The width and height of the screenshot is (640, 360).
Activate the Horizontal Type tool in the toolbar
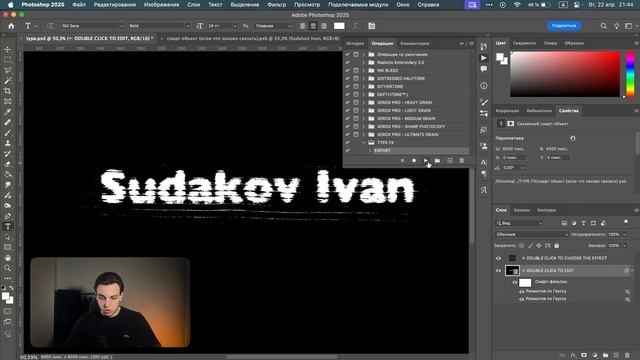pyautogui.click(x=8, y=227)
